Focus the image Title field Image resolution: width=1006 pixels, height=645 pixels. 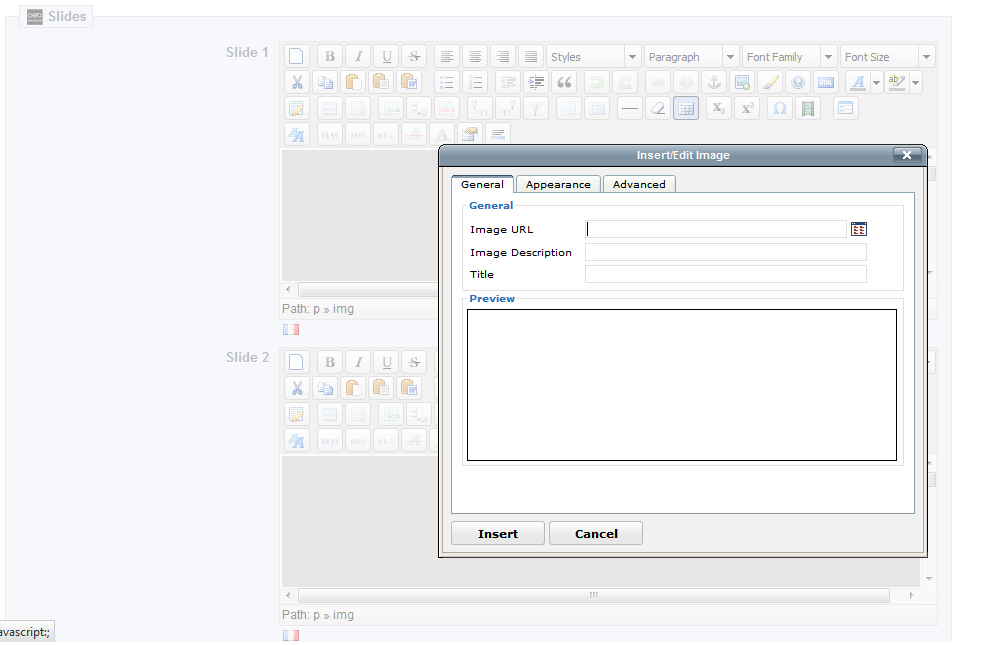click(x=726, y=274)
